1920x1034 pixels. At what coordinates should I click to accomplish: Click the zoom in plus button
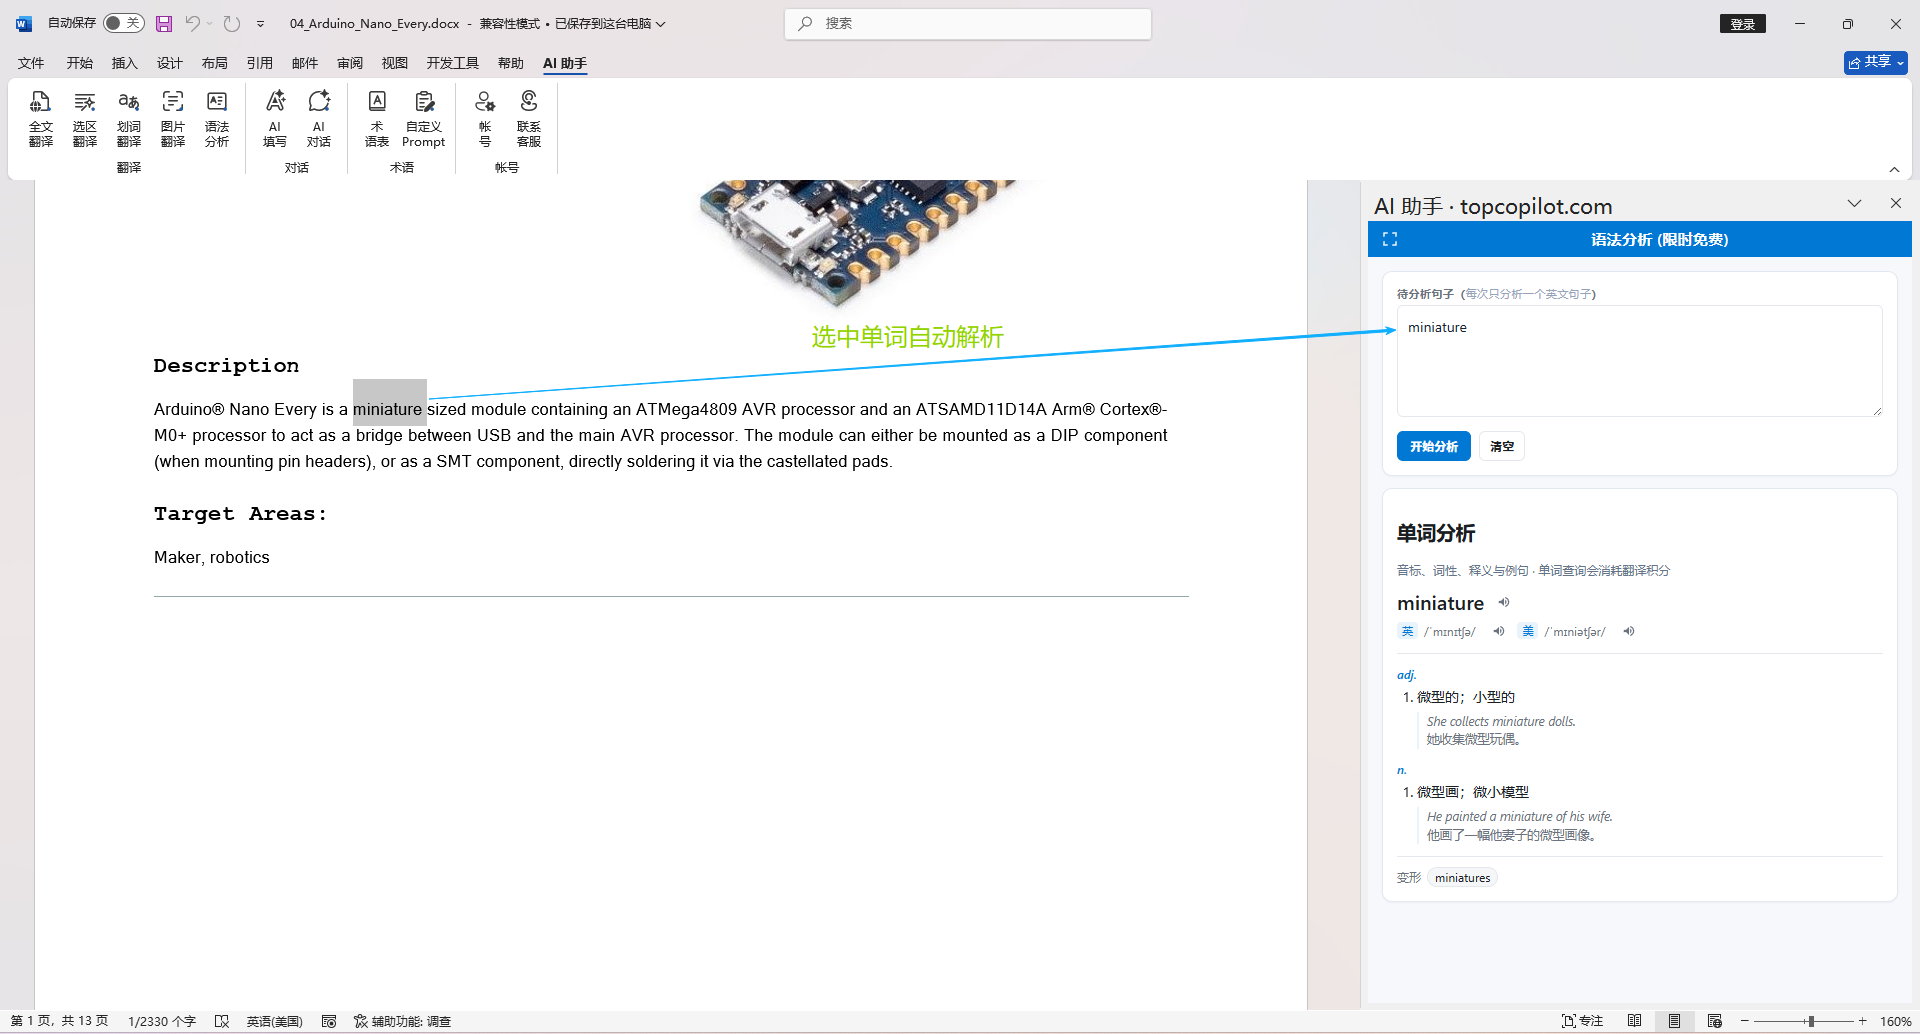(x=1863, y=1021)
